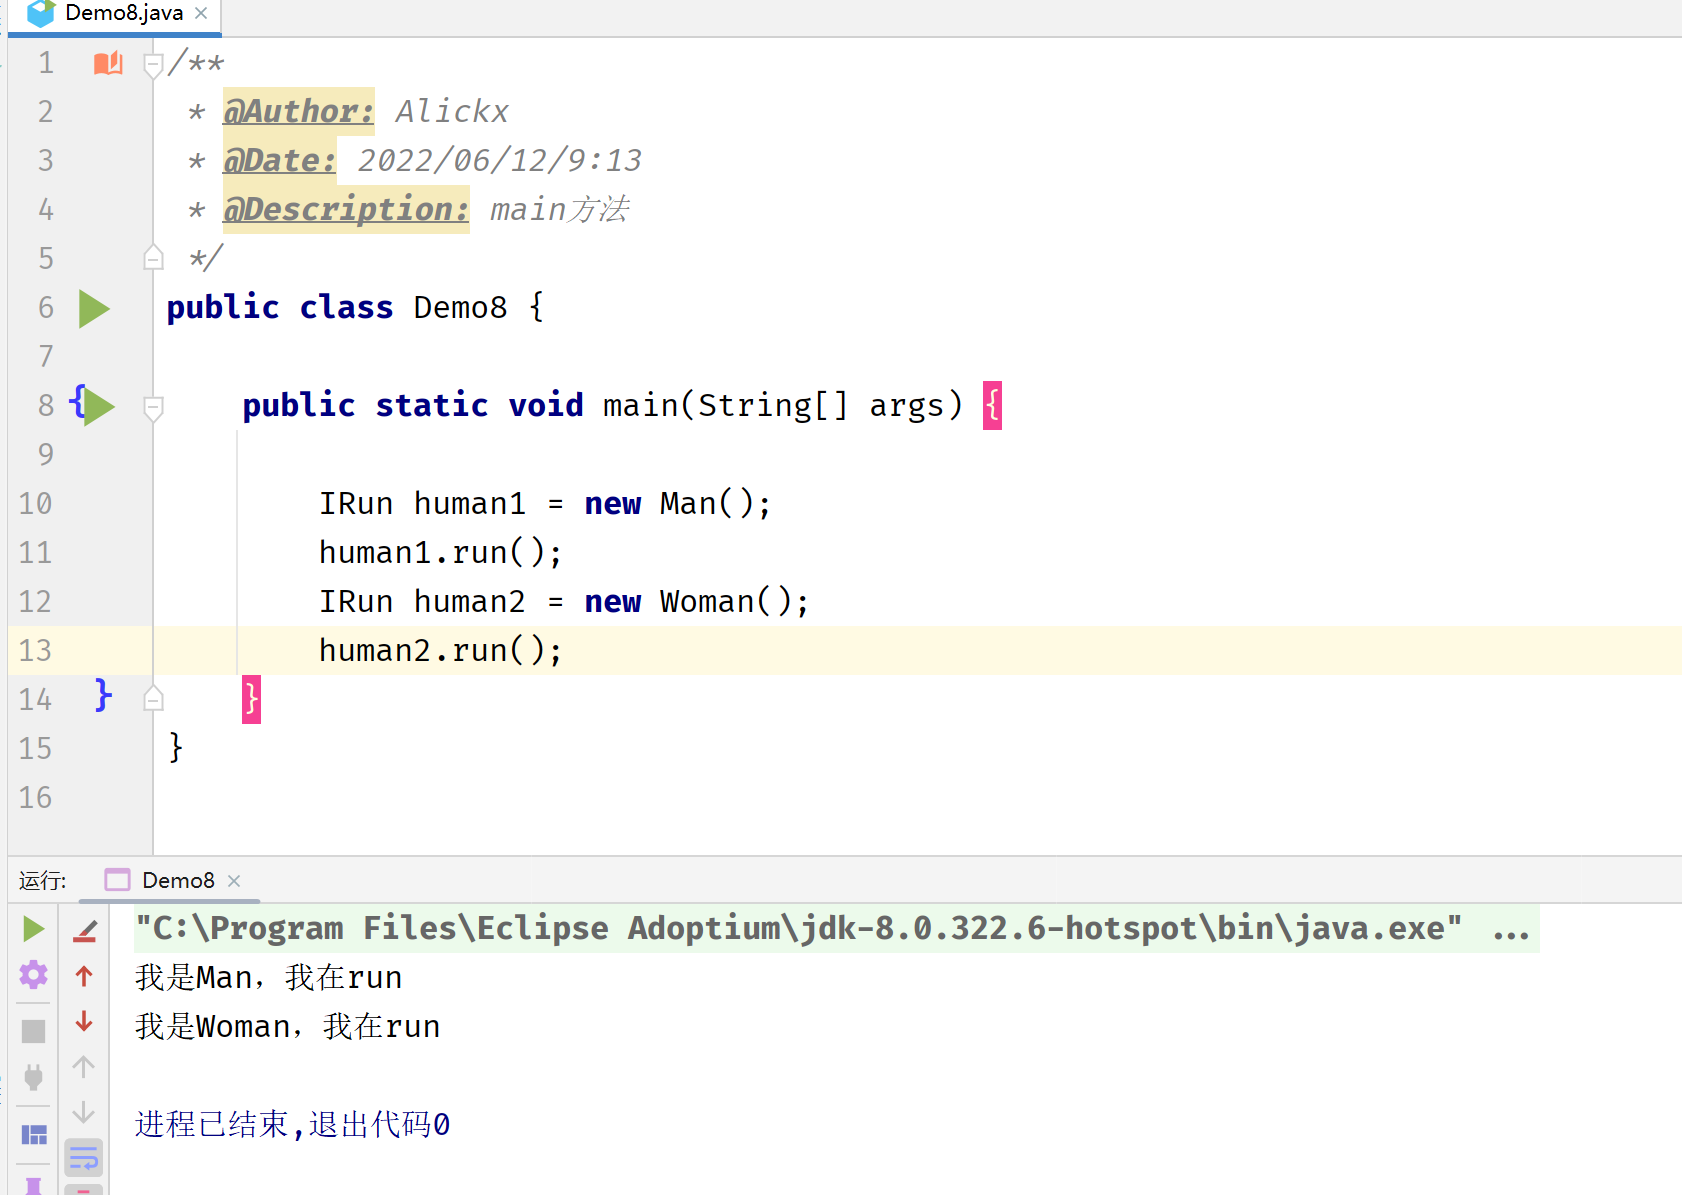Click the main(String[] args) signature
Viewport: 1682px width, 1195px height.
(x=783, y=405)
